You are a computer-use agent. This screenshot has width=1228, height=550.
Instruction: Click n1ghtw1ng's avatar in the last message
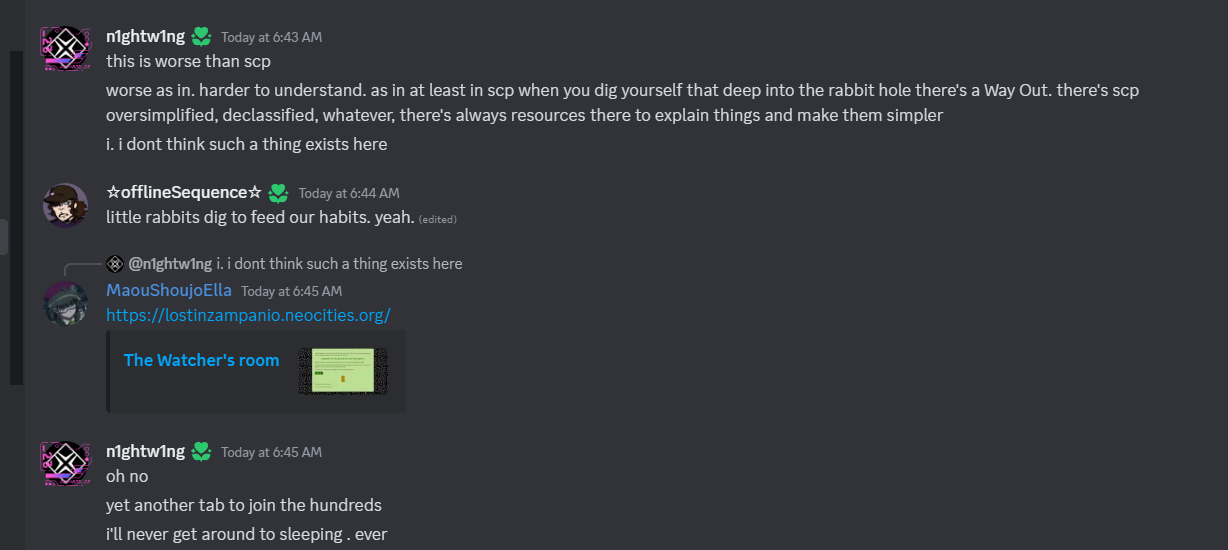click(65, 463)
